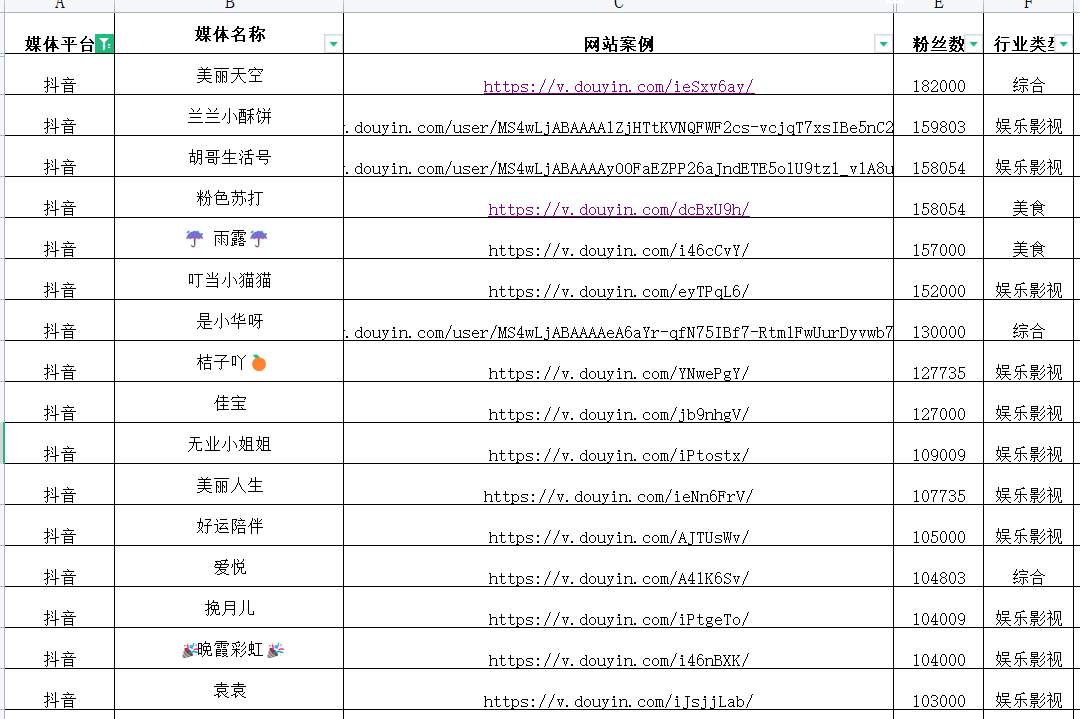Select the cell 美丽天空

pyautogui.click(x=229, y=75)
